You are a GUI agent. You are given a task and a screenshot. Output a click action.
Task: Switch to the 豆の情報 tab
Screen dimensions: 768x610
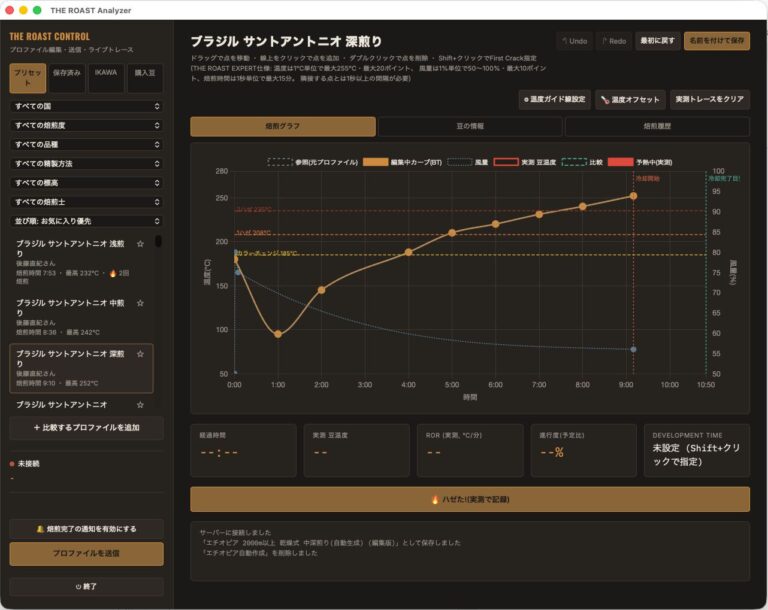(470, 126)
